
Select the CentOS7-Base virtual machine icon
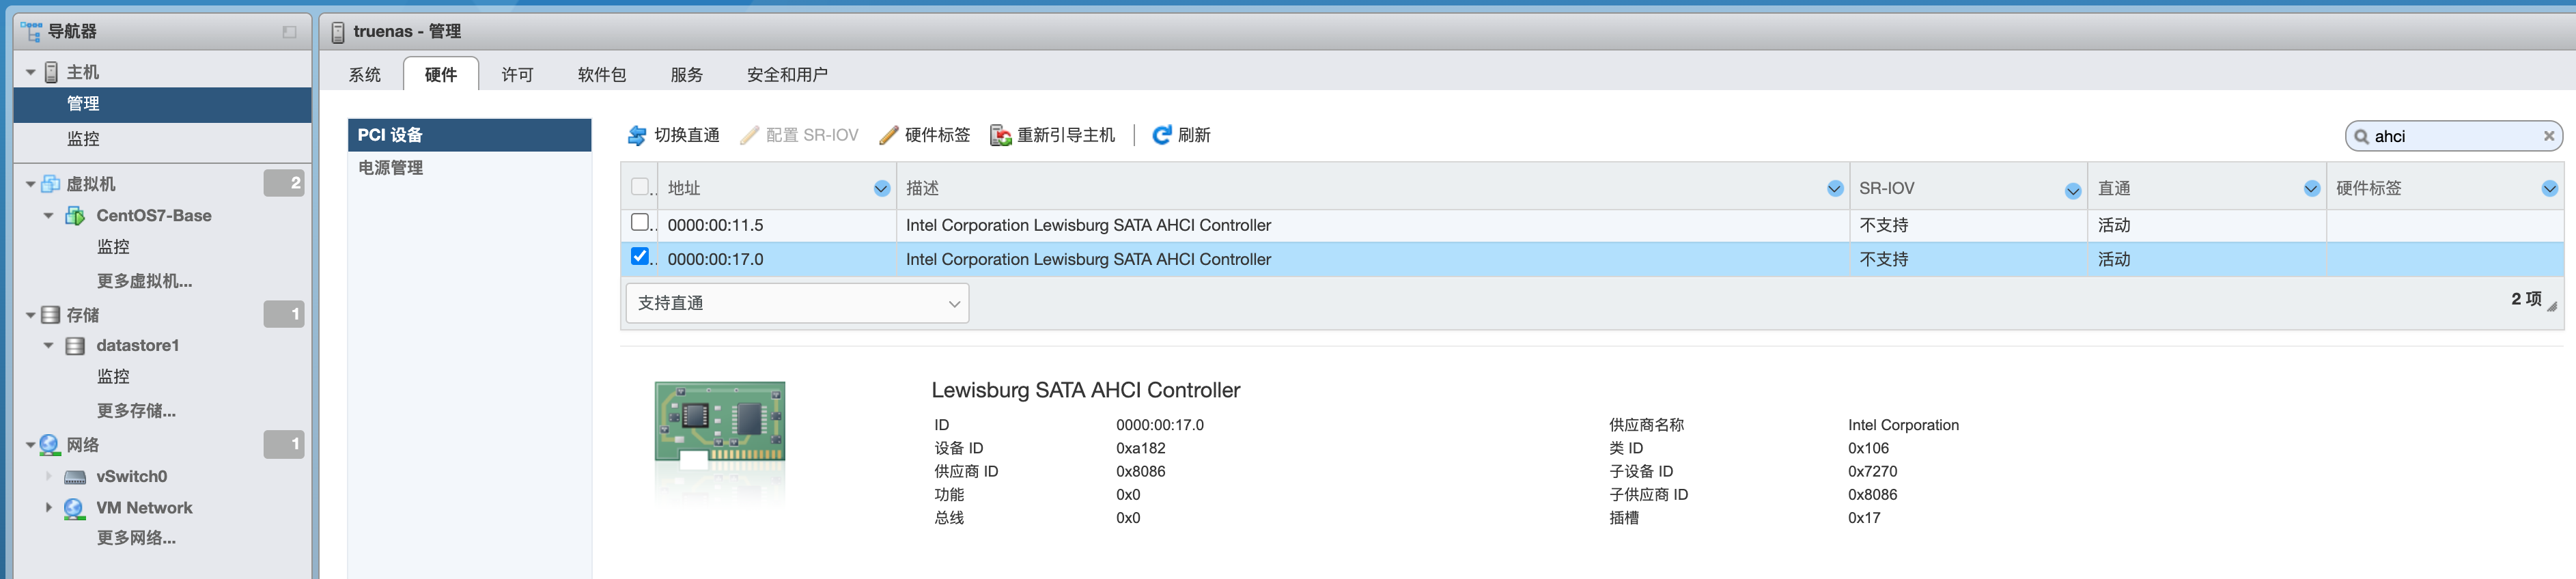pos(75,216)
